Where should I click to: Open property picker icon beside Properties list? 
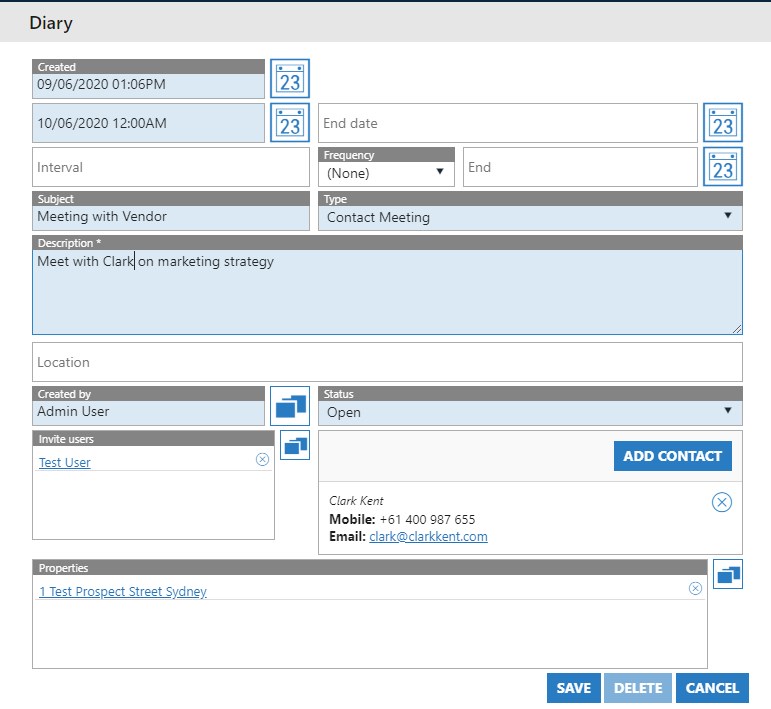coord(728,574)
